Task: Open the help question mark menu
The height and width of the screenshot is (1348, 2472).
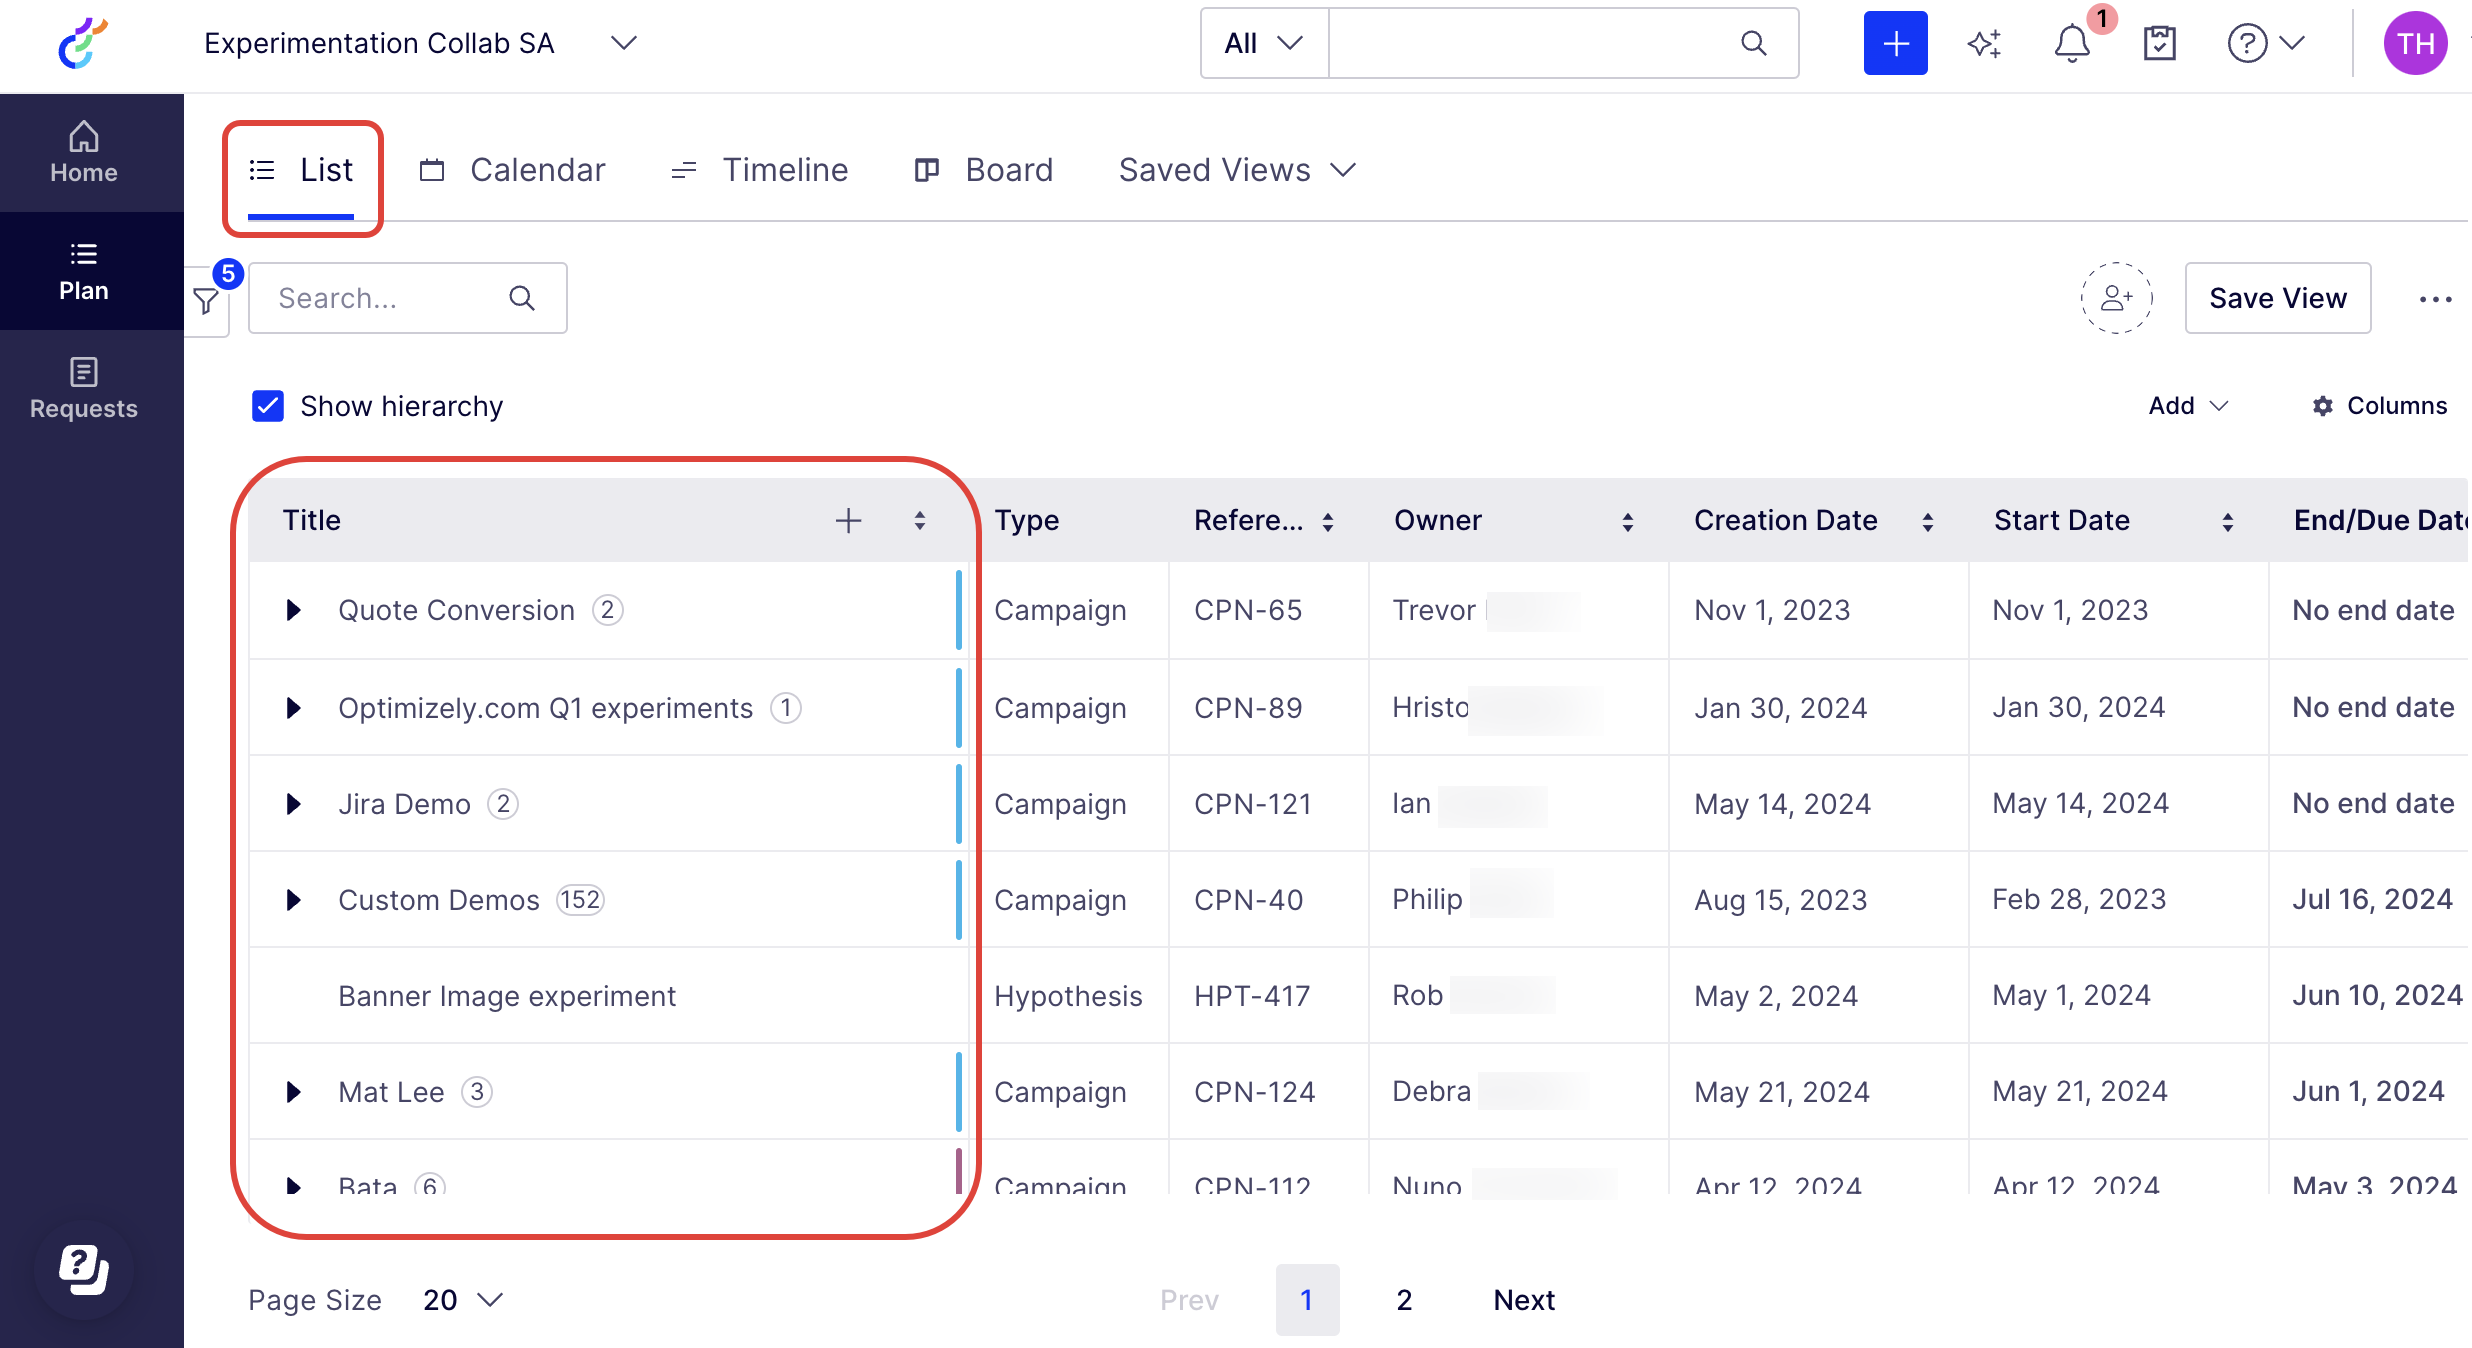Action: coord(2266,43)
